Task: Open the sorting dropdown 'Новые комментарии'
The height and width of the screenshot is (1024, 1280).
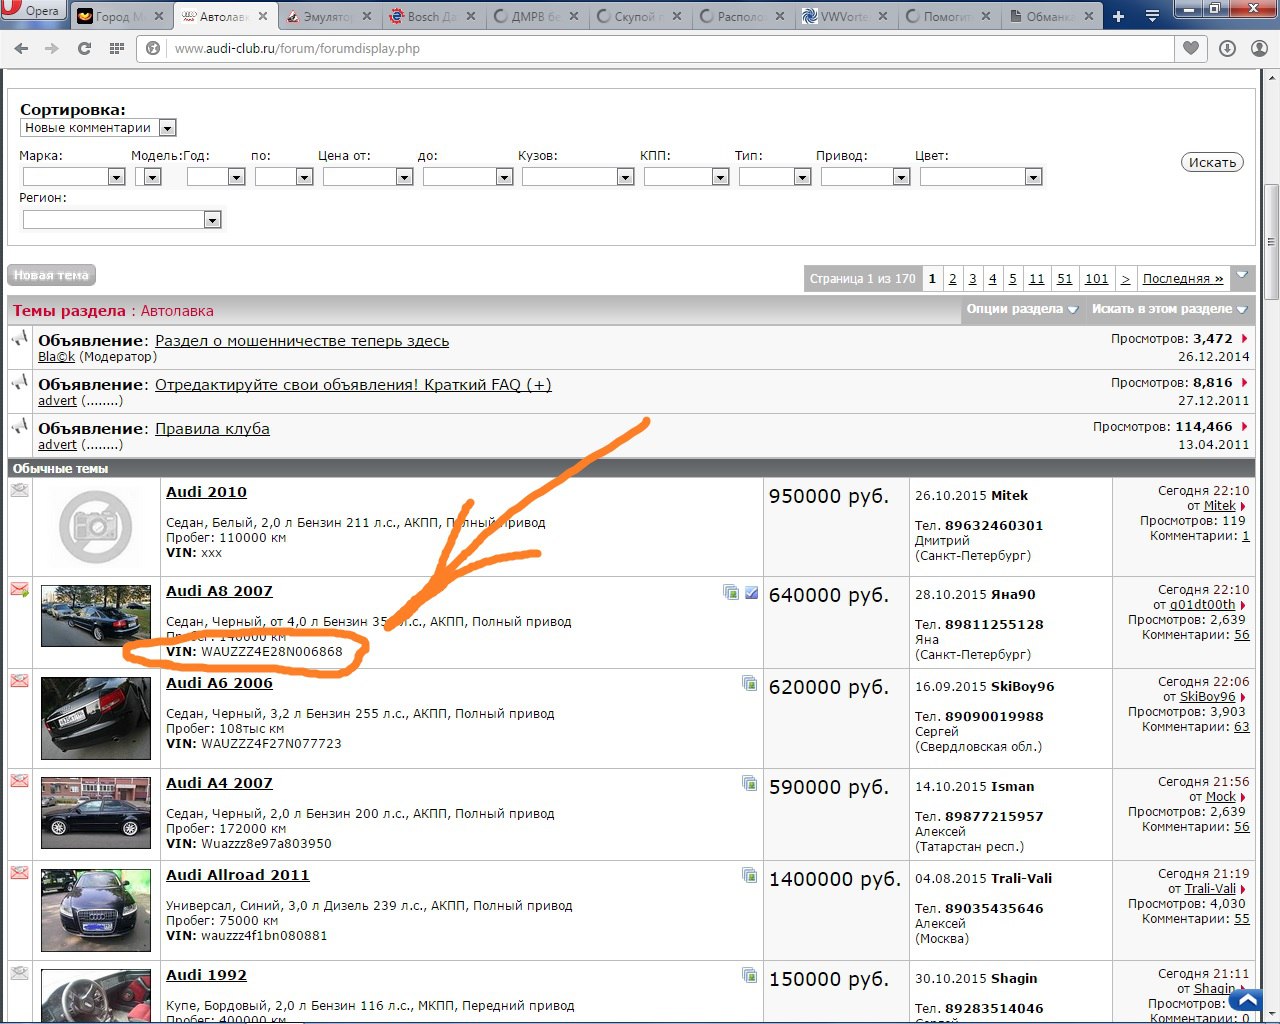Action: click(x=98, y=128)
